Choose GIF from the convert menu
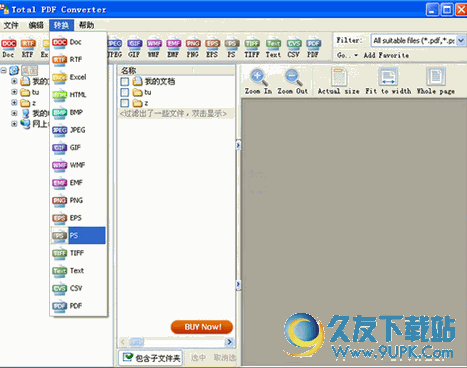The width and height of the screenshot is (467, 368). [78, 148]
